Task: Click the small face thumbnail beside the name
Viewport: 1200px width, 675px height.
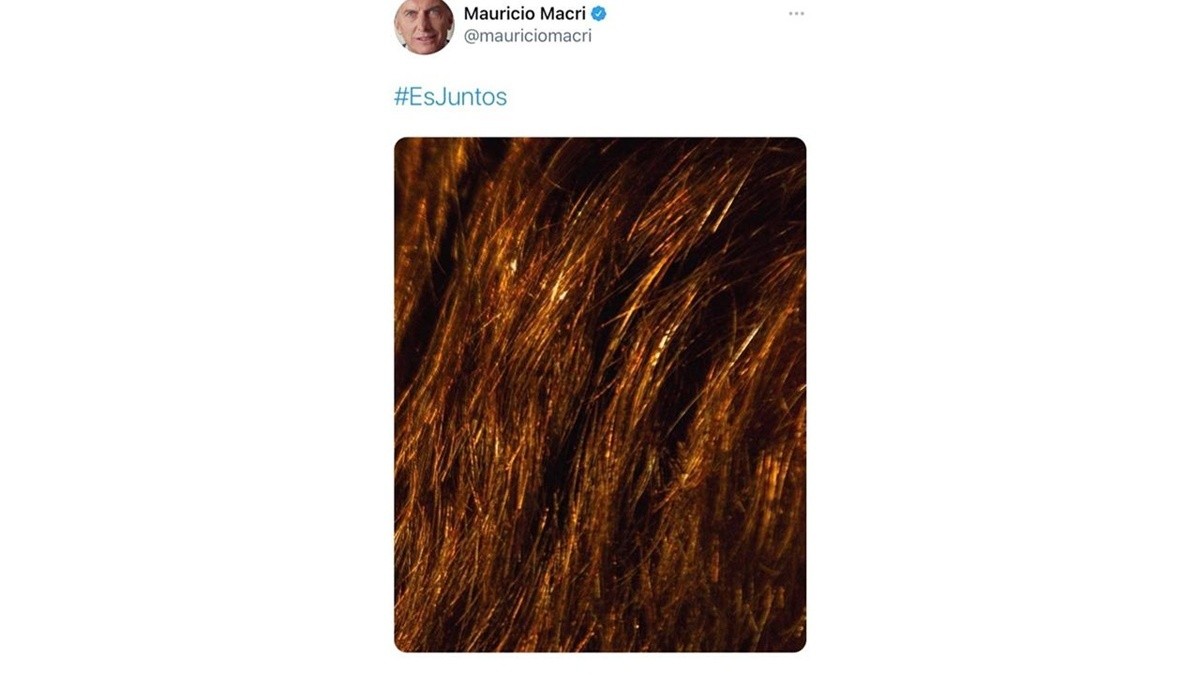Action: [x=424, y=25]
